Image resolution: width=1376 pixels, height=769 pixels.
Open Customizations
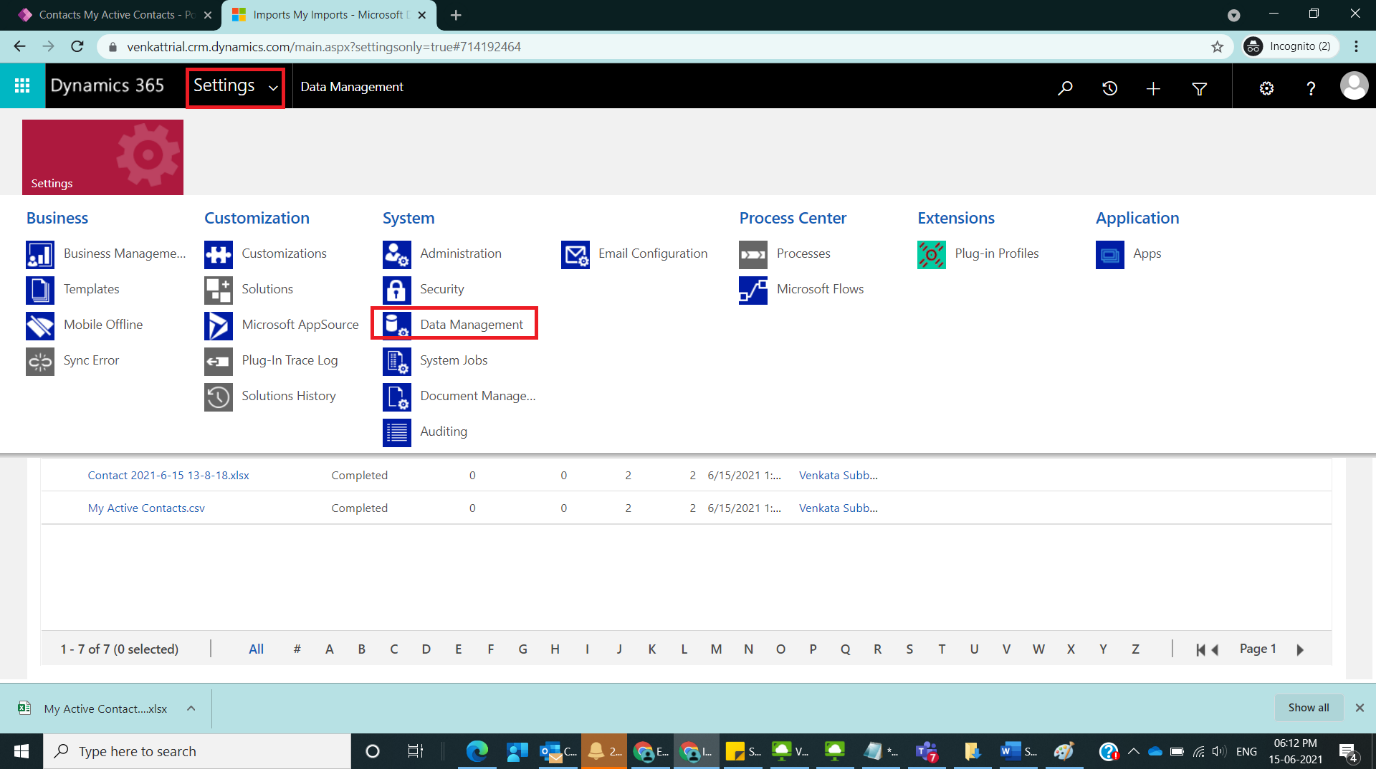[x=284, y=253]
